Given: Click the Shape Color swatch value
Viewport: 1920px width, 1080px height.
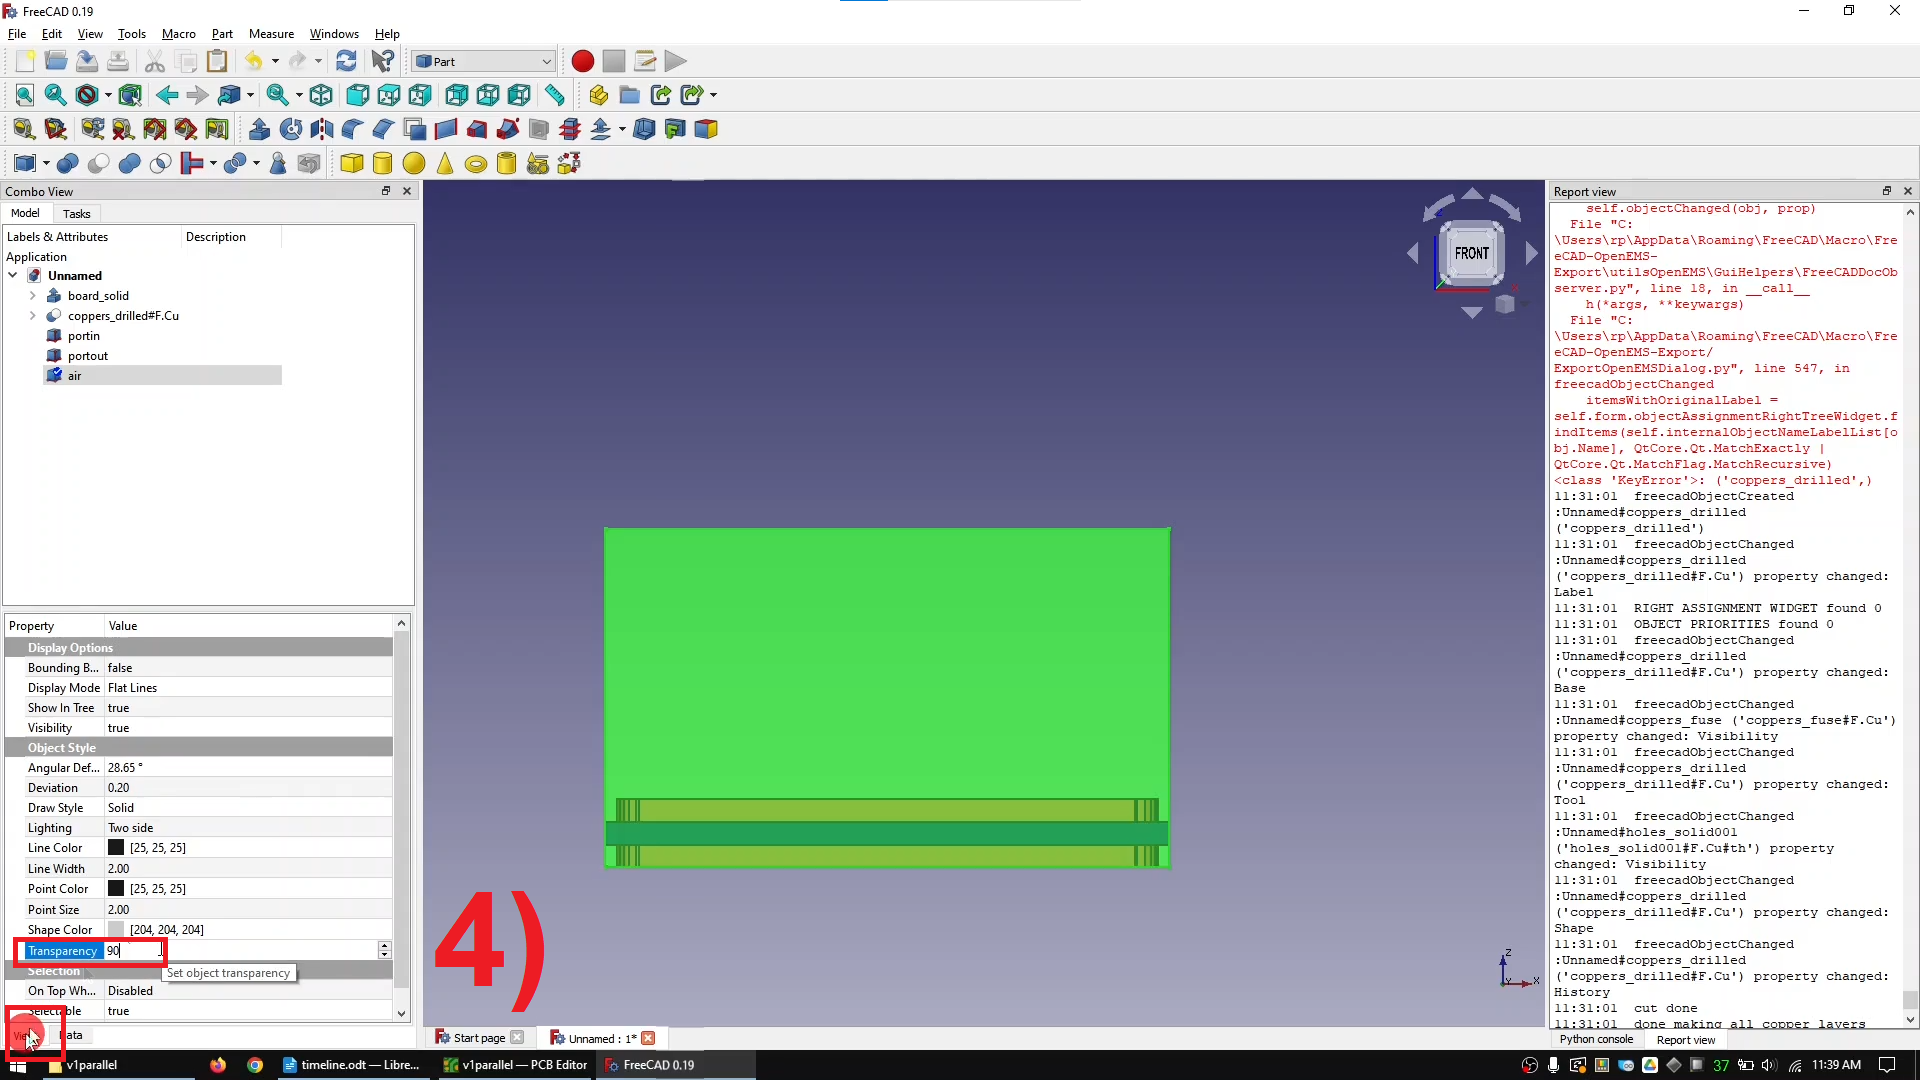Looking at the screenshot, I should [x=115, y=930].
